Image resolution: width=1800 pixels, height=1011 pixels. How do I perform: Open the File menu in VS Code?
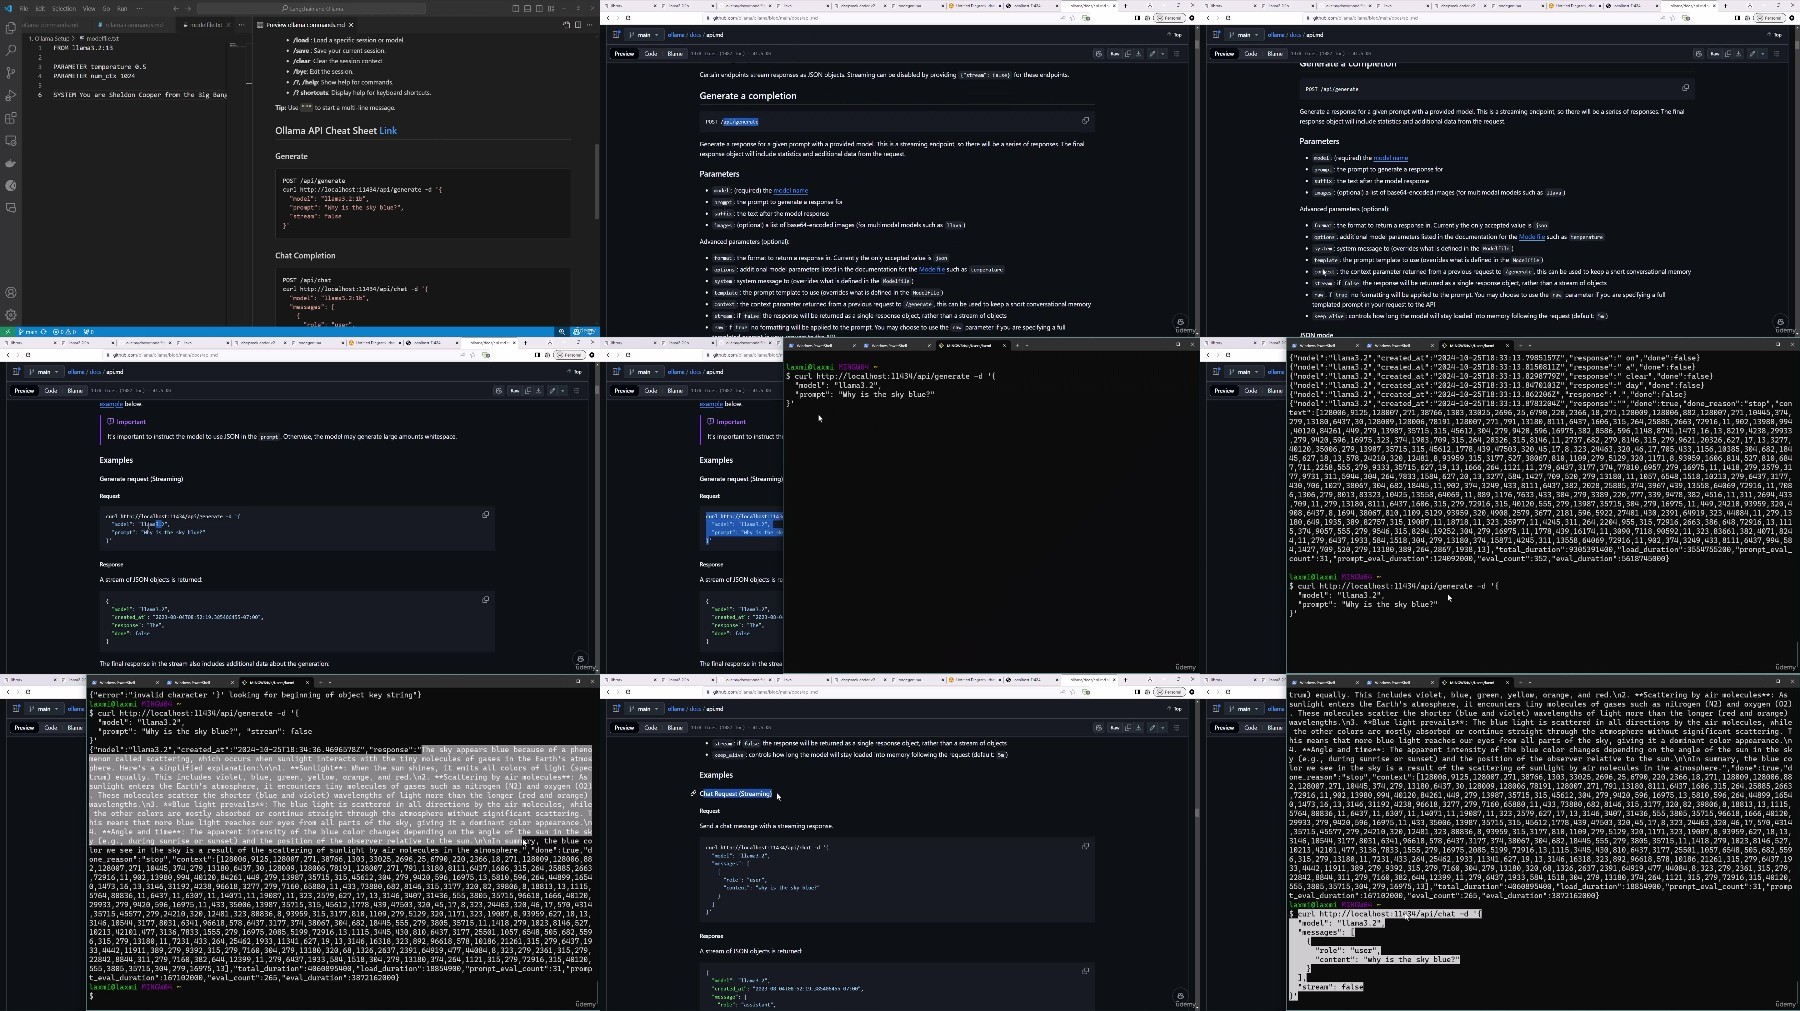coord(24,8)
